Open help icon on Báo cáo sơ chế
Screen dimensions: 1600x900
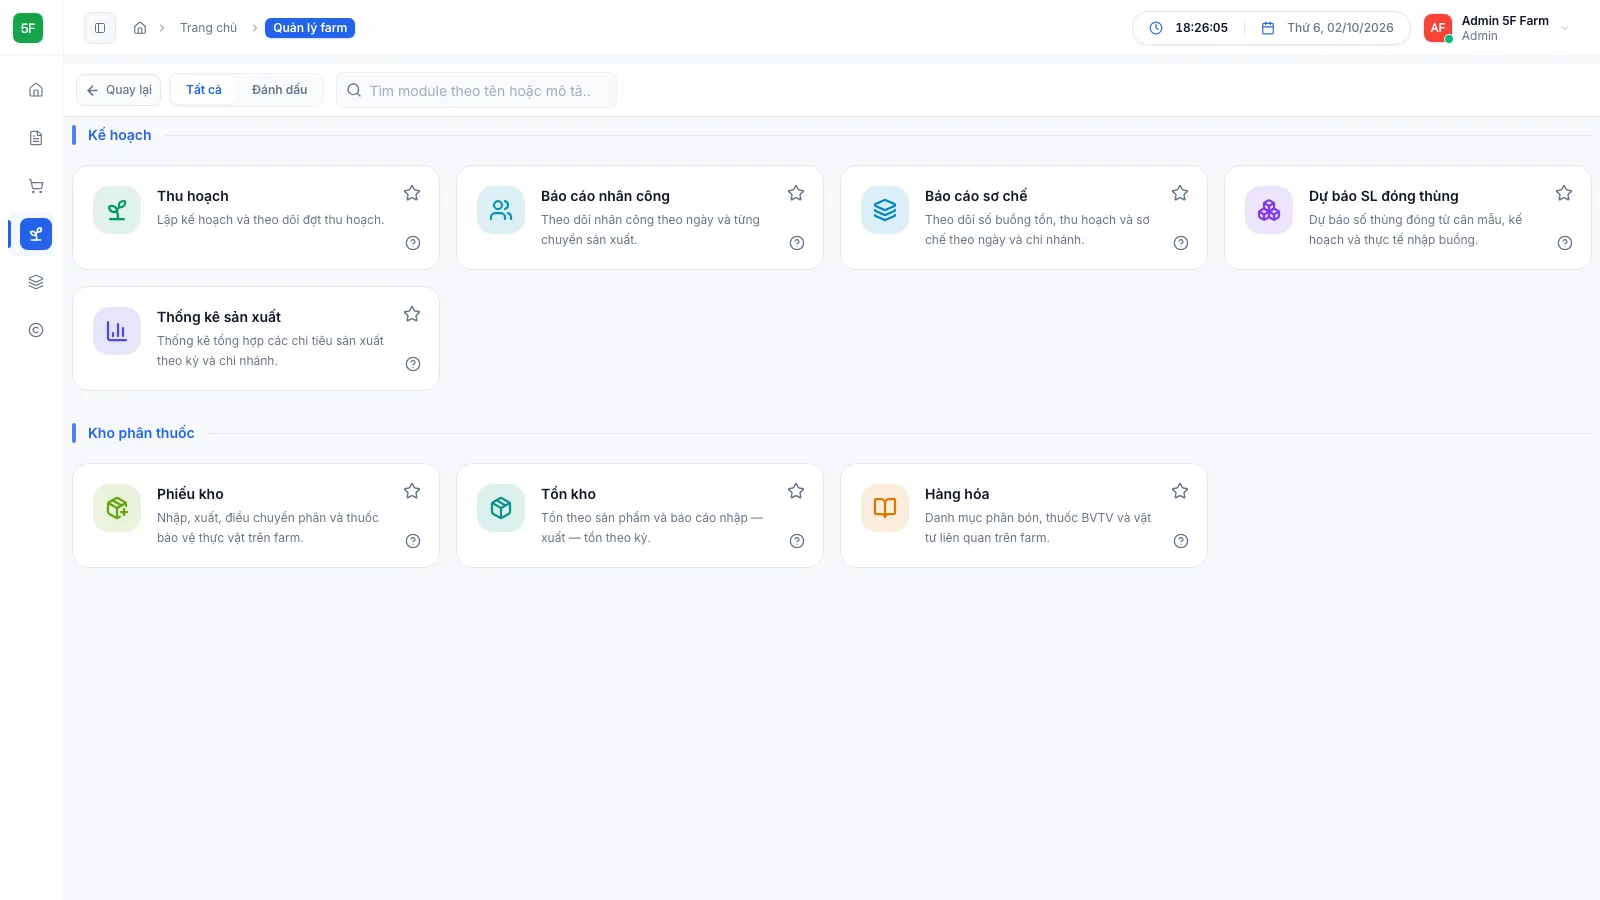point(1181,243)
